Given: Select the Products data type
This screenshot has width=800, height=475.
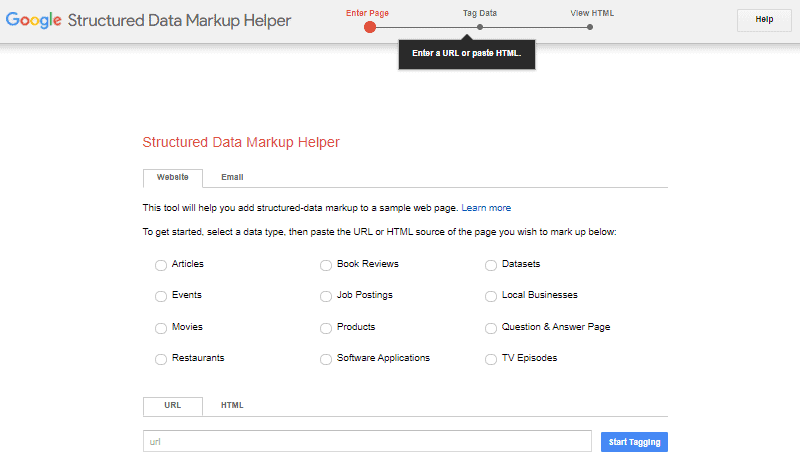Looking at the screenshot, I should click(x=326, y=328).
